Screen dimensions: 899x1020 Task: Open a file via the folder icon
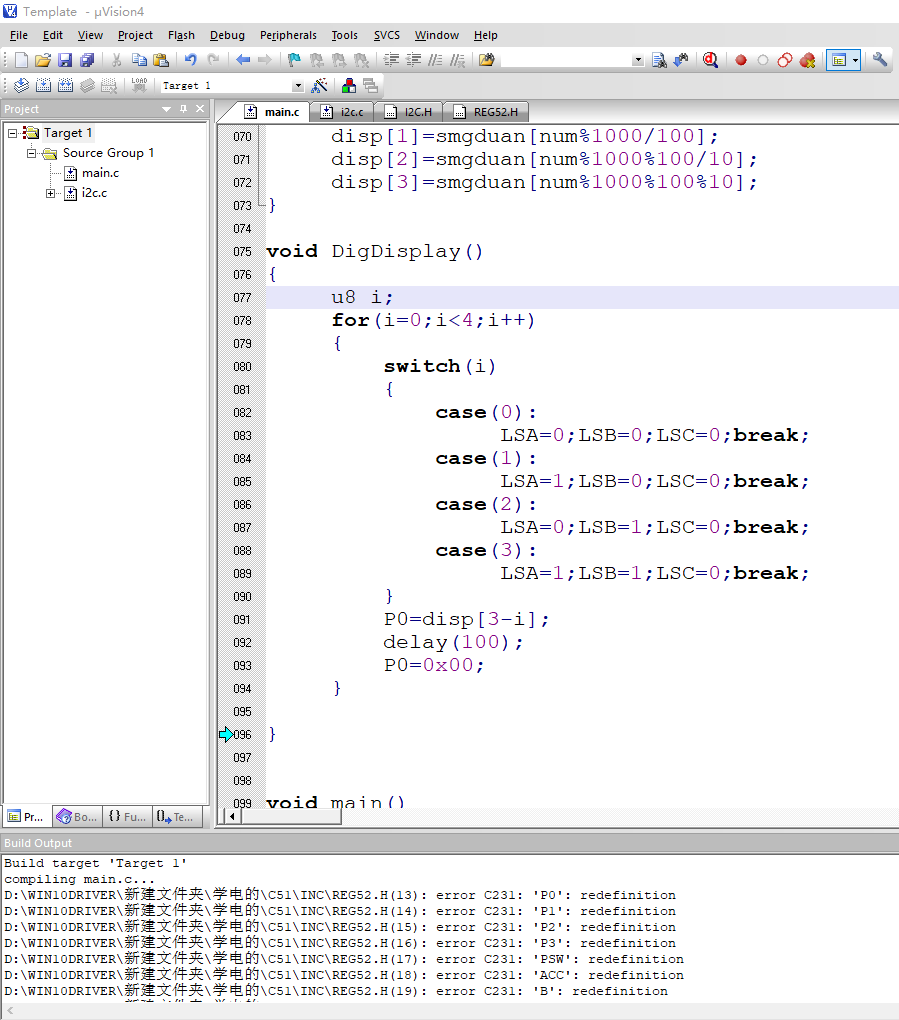(43, 60)
